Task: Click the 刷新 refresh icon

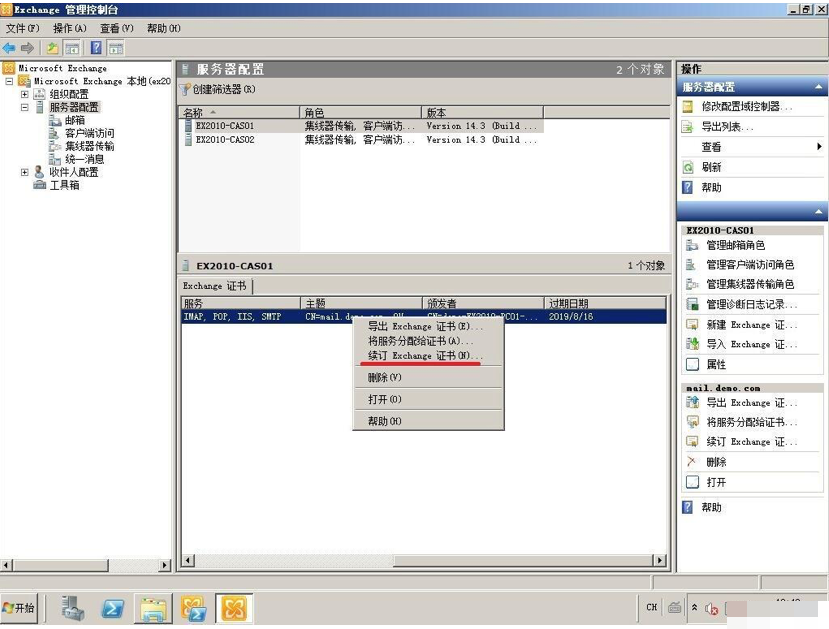Action: pos(688,168)
